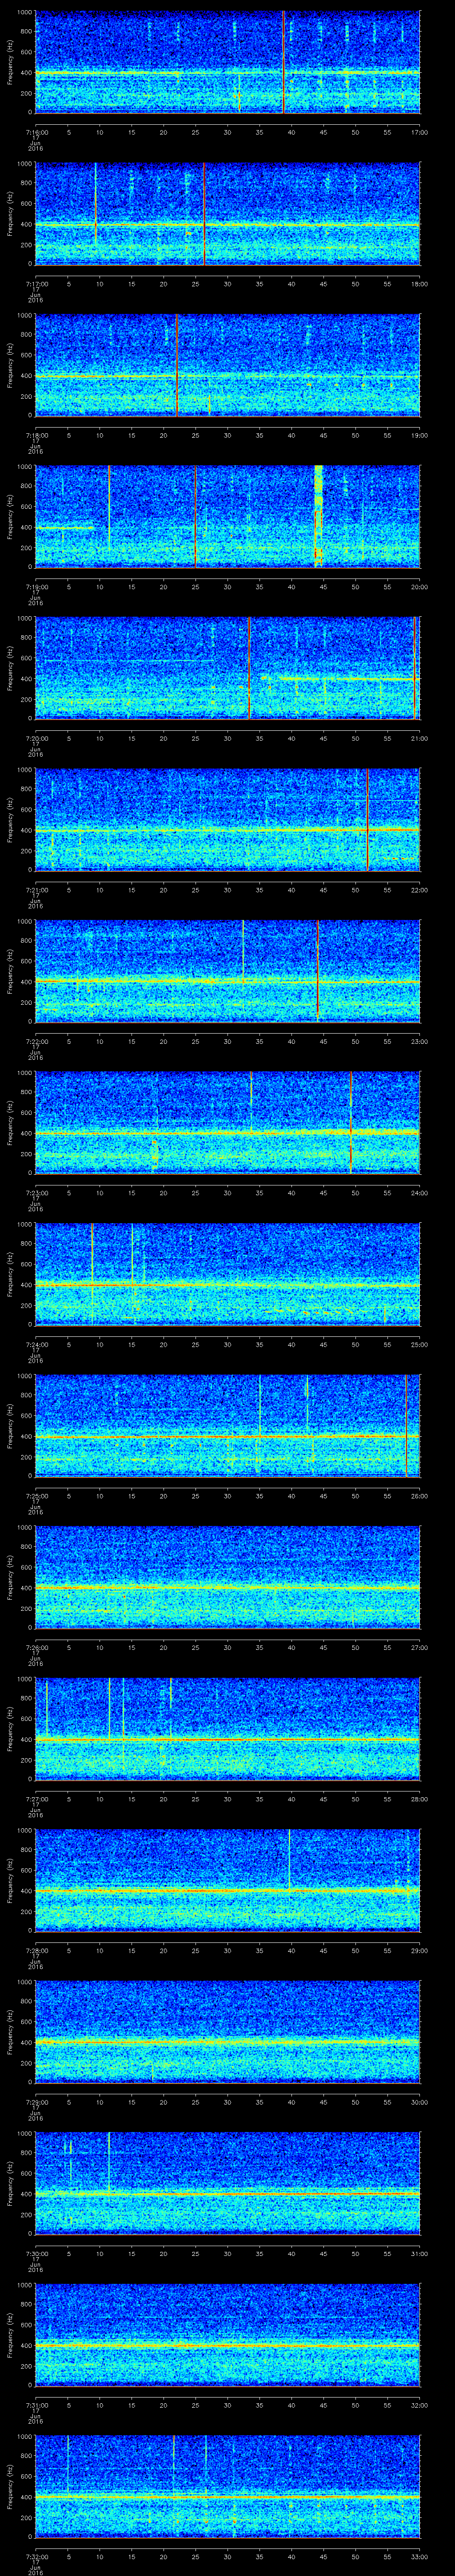This screenshot has height=2576, width=455.
Task: Click the 7:25:00 start time label
Action: [x=36, y=1496]
